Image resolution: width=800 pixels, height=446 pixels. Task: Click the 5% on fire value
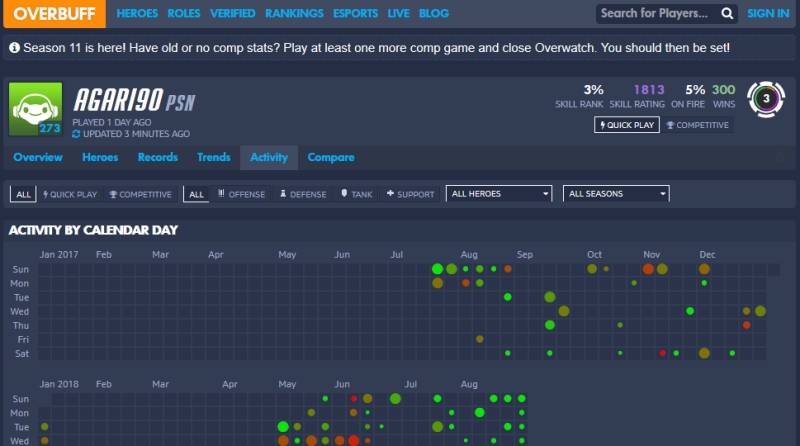tap(695, 90)
